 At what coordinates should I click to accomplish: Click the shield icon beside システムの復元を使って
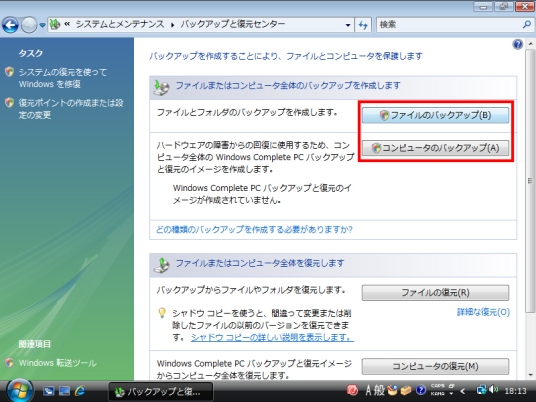pos(10,72)
